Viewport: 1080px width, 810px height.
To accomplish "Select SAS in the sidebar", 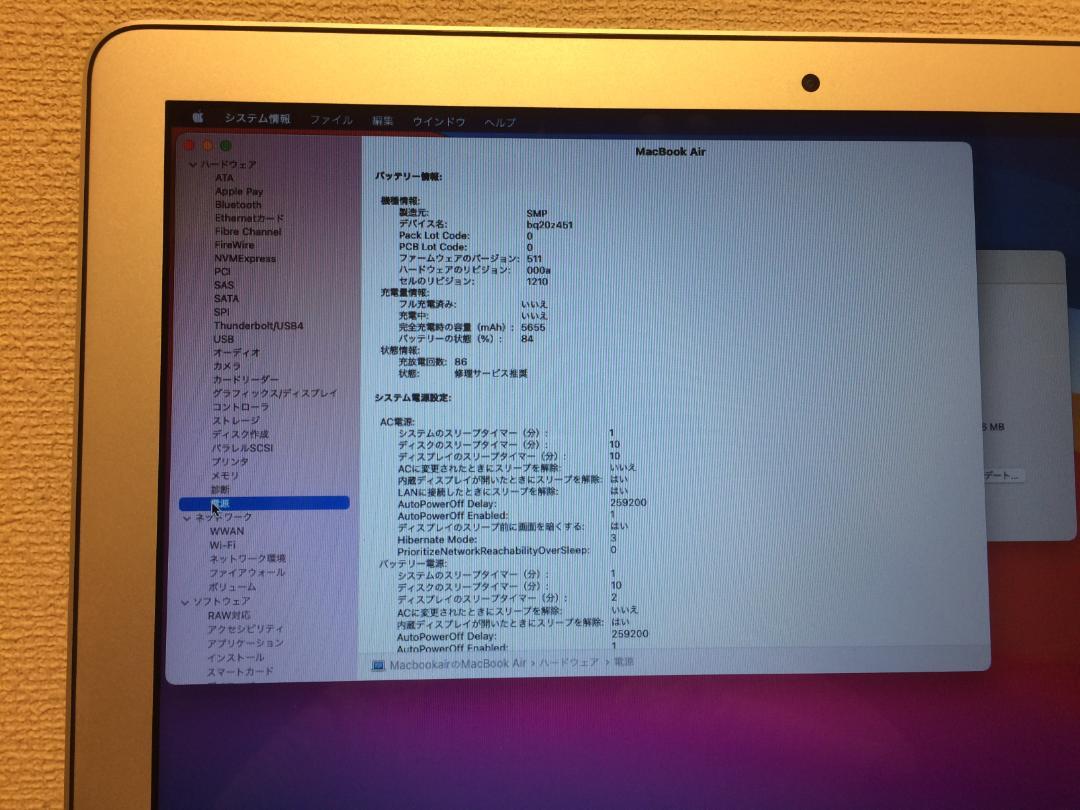I will pyautogui.click(x=224, y=284).
